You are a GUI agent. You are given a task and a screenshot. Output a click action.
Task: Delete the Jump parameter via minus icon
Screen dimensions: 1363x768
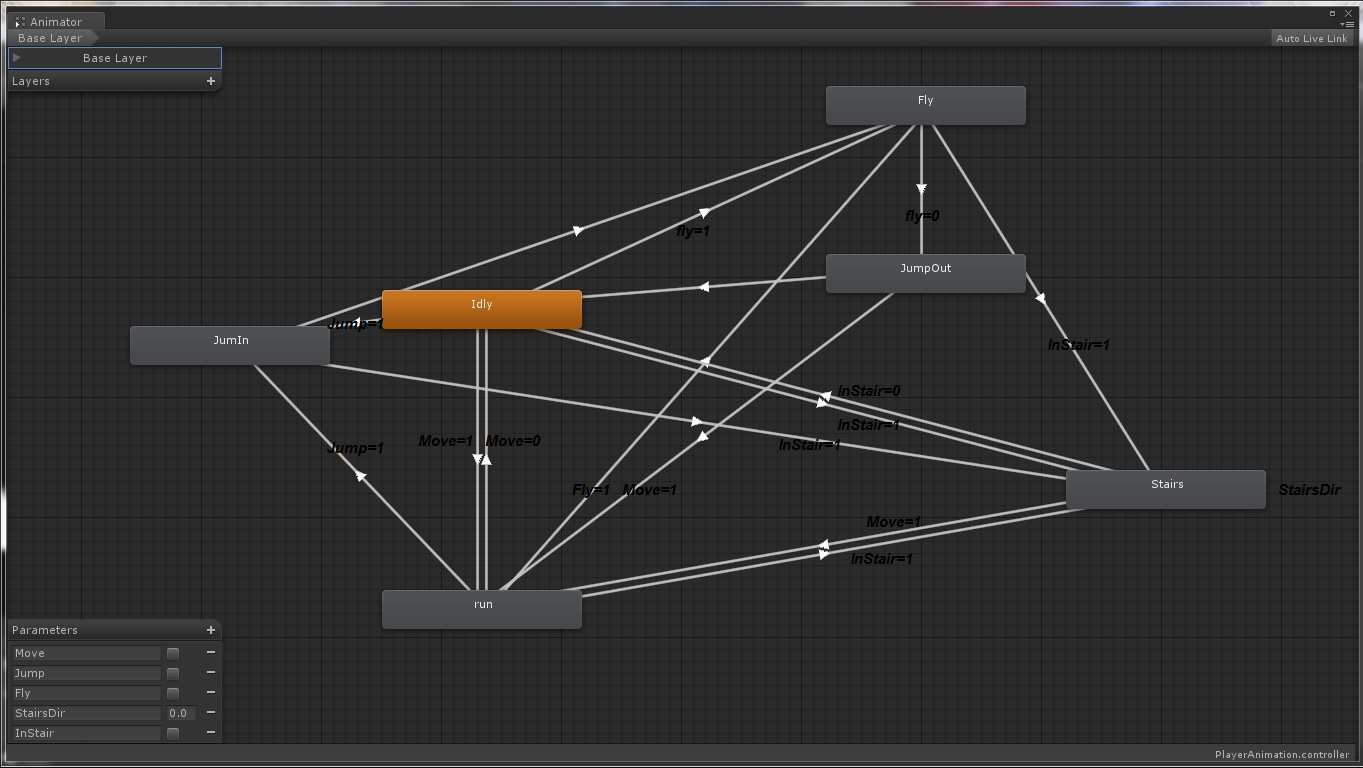210,673
